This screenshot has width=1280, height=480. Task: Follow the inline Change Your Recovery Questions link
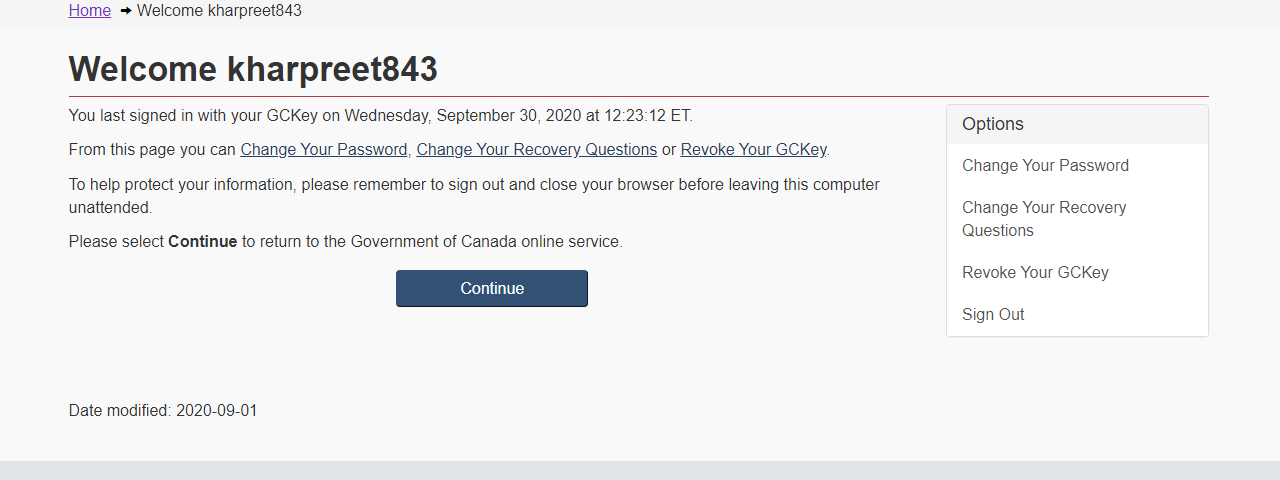536,150
